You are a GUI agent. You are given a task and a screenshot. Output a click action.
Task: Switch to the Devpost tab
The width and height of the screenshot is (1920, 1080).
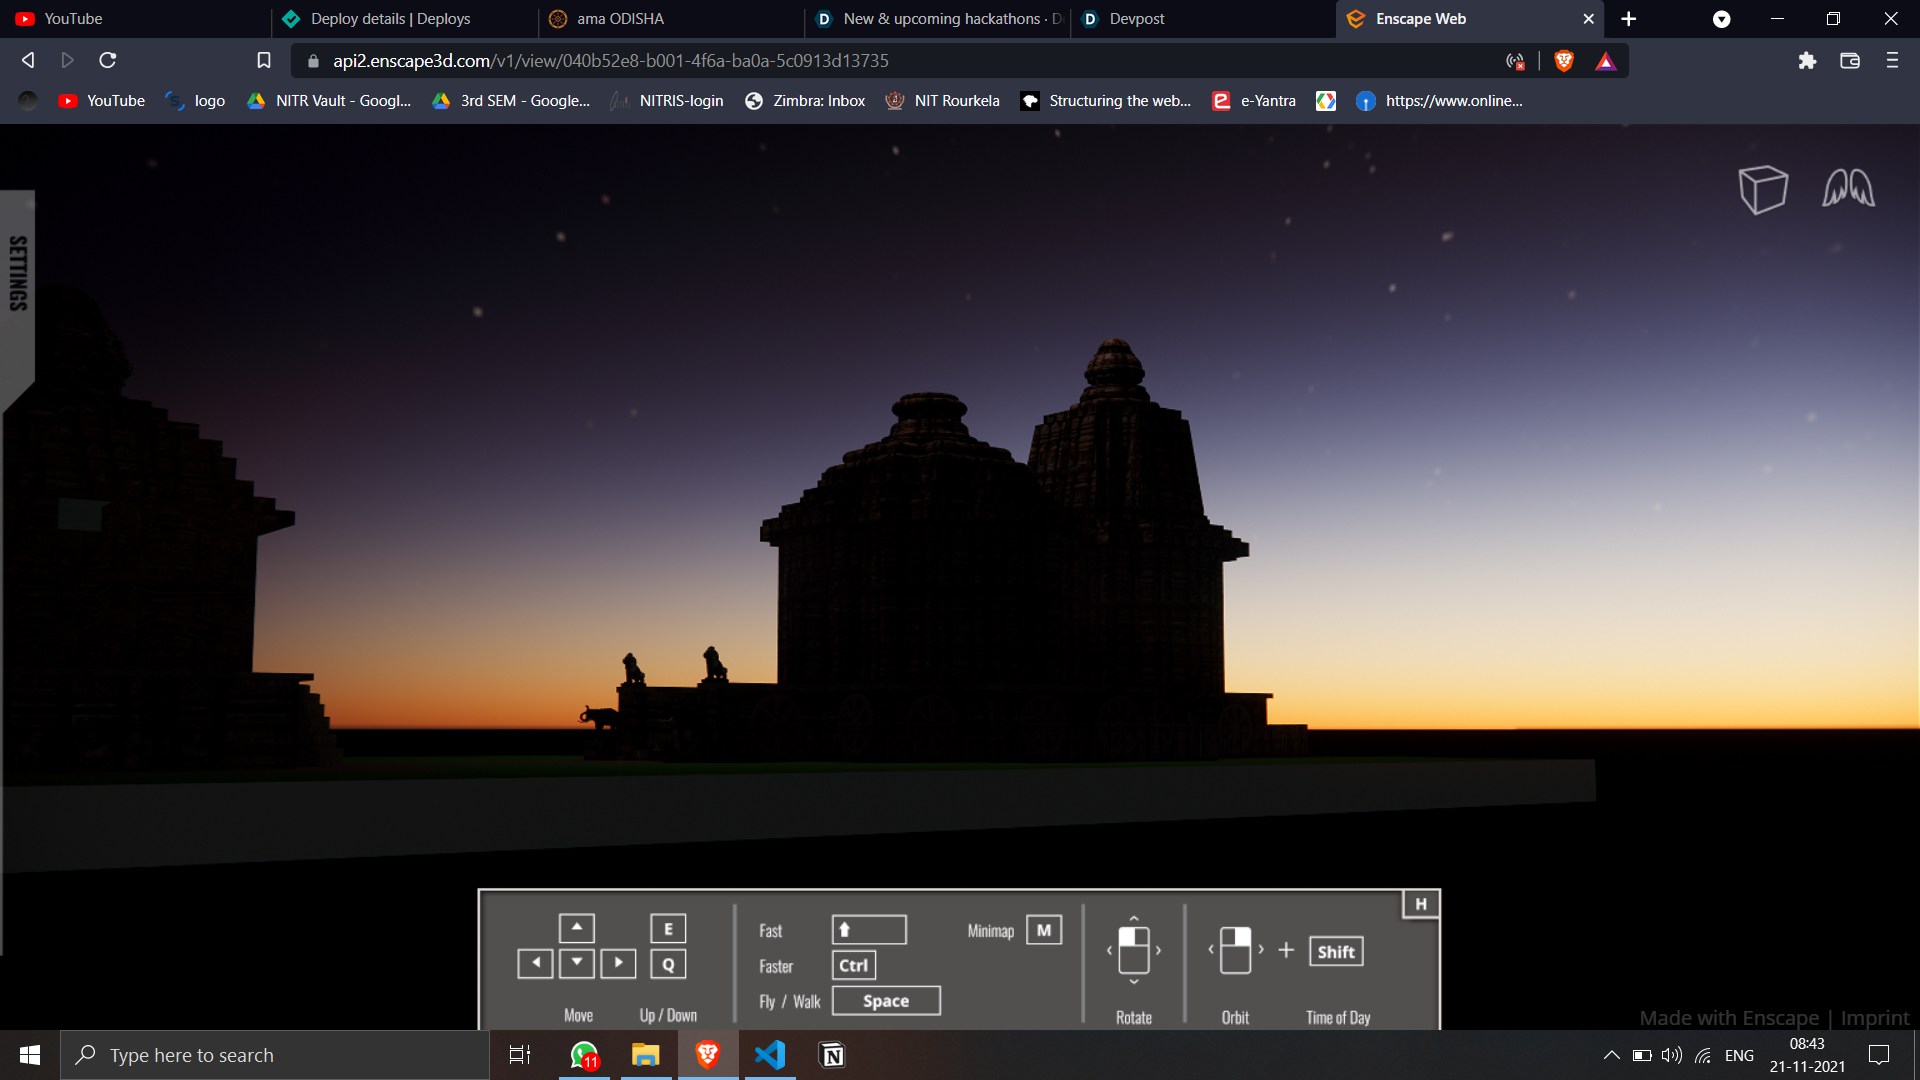[x=1137, y=19]
